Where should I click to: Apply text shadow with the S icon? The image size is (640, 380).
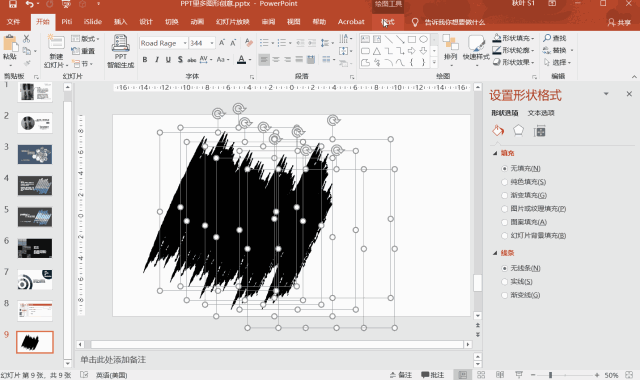coord(180,60)
